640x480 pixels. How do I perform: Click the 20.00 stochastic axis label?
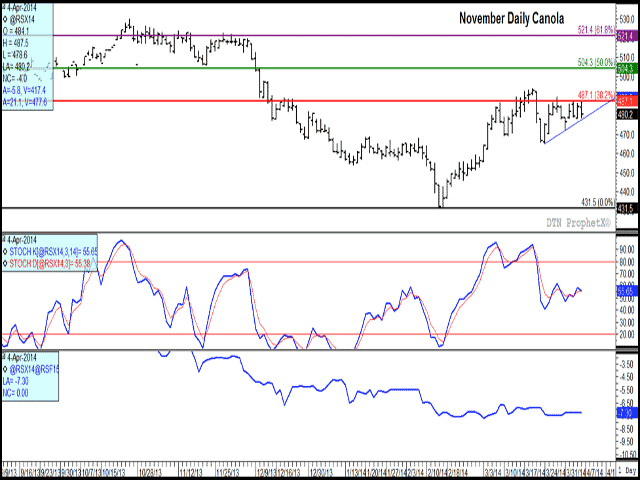(x=627, y=335)
